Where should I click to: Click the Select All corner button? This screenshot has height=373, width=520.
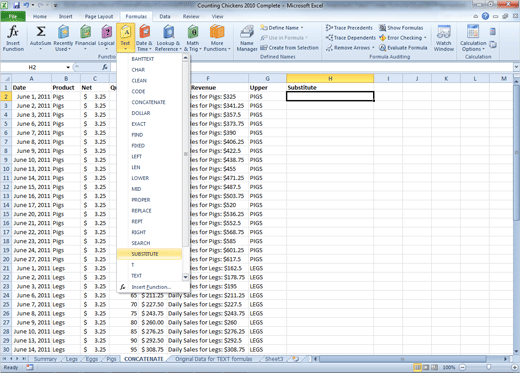tap(6, 78)
